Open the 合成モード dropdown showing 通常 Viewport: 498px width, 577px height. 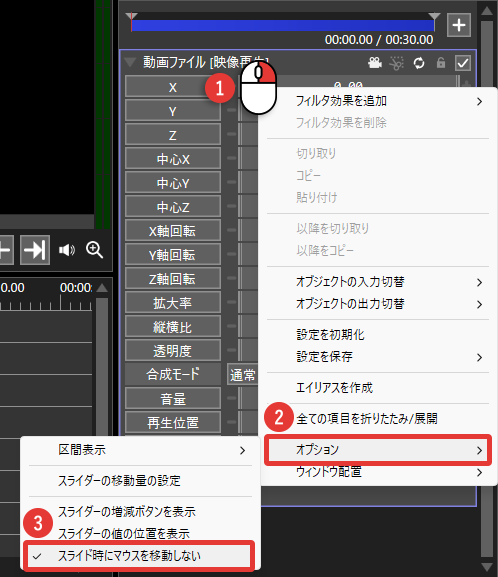pos(243,375)
